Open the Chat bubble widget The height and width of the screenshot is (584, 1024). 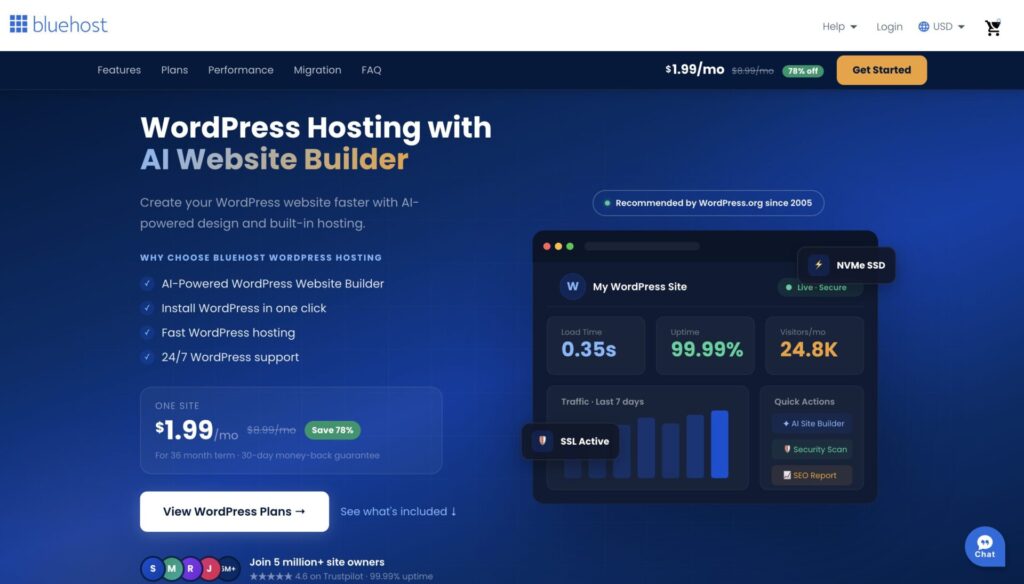coord(985,547)
